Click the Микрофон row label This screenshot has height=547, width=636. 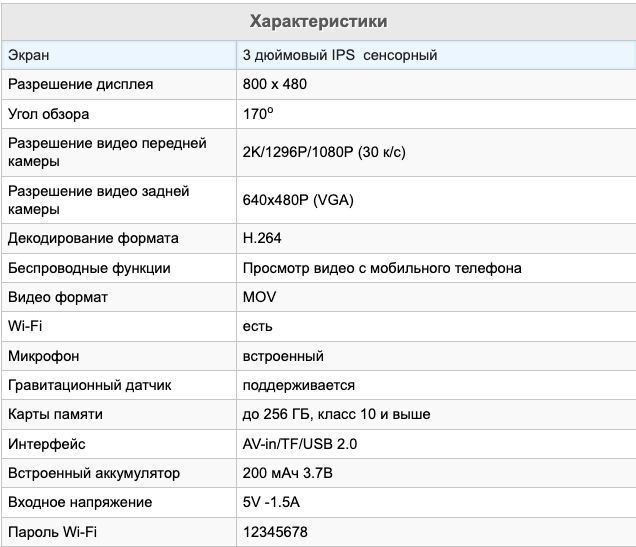coord(44,356)
